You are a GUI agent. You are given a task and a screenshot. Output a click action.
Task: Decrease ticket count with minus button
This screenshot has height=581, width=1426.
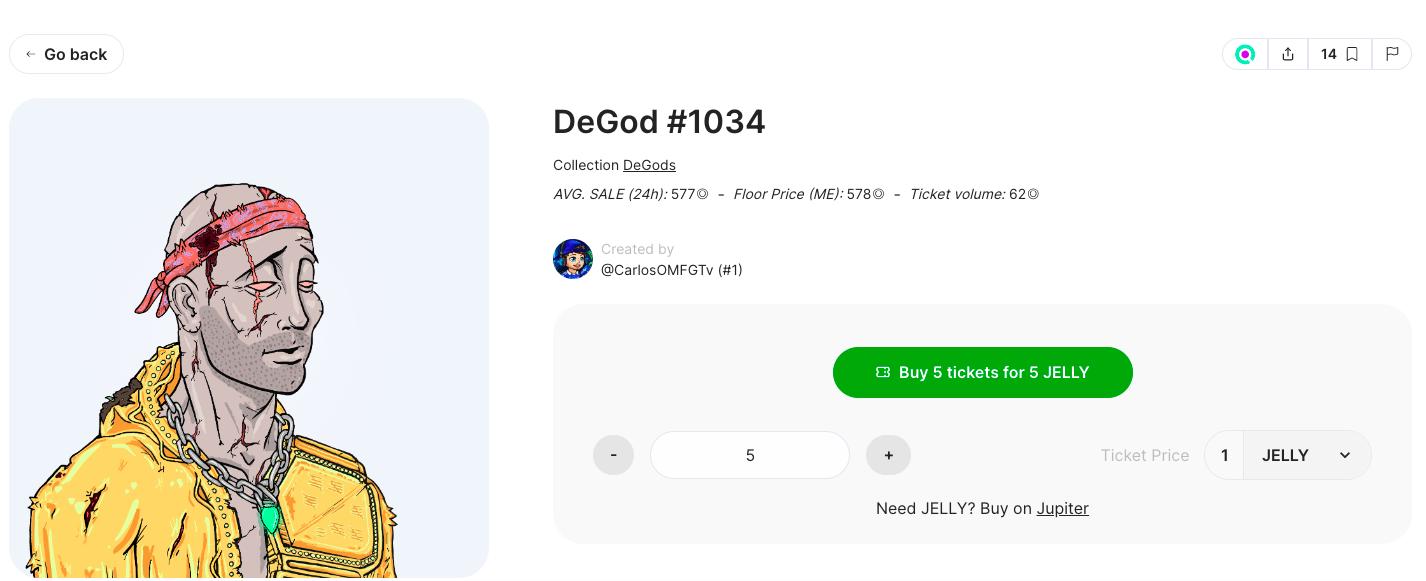[613, 455]
